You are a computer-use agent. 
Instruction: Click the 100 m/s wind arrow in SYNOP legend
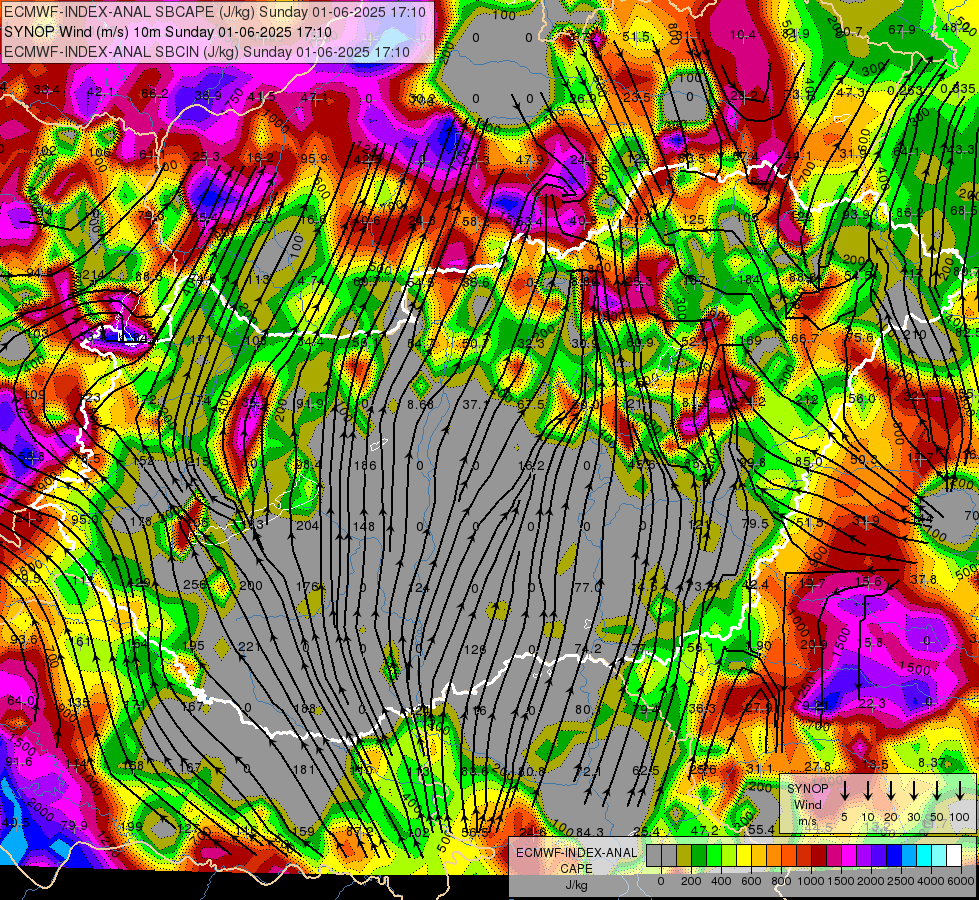(960, 791)
